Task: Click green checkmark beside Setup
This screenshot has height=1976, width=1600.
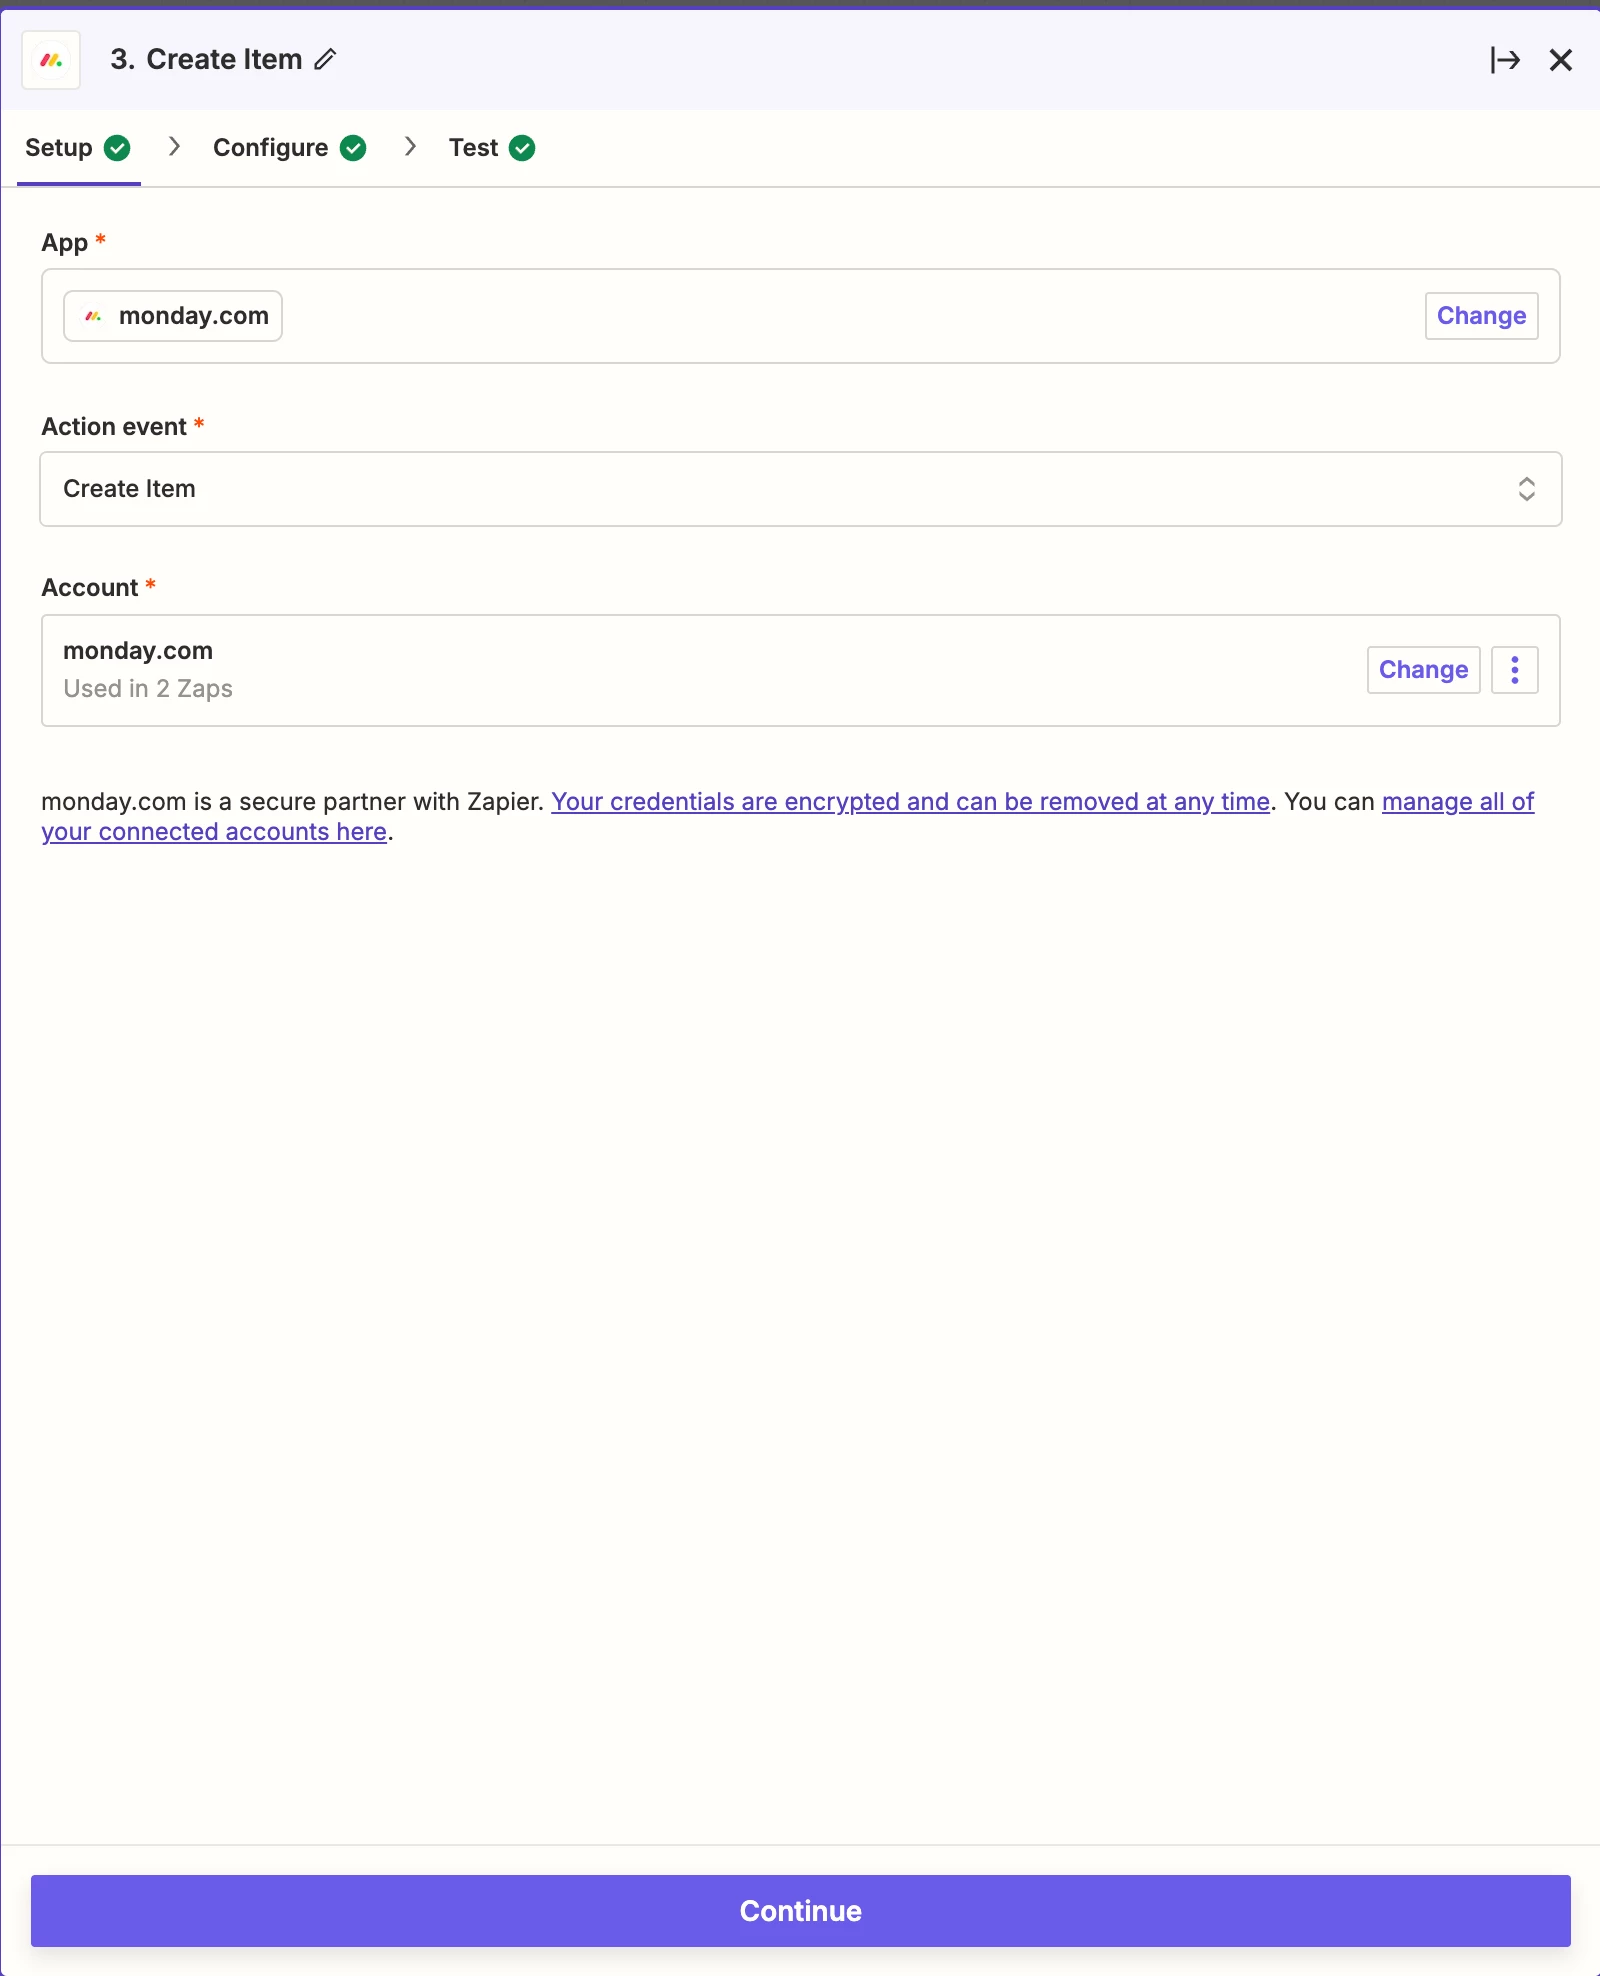Action: coord(117,148)
